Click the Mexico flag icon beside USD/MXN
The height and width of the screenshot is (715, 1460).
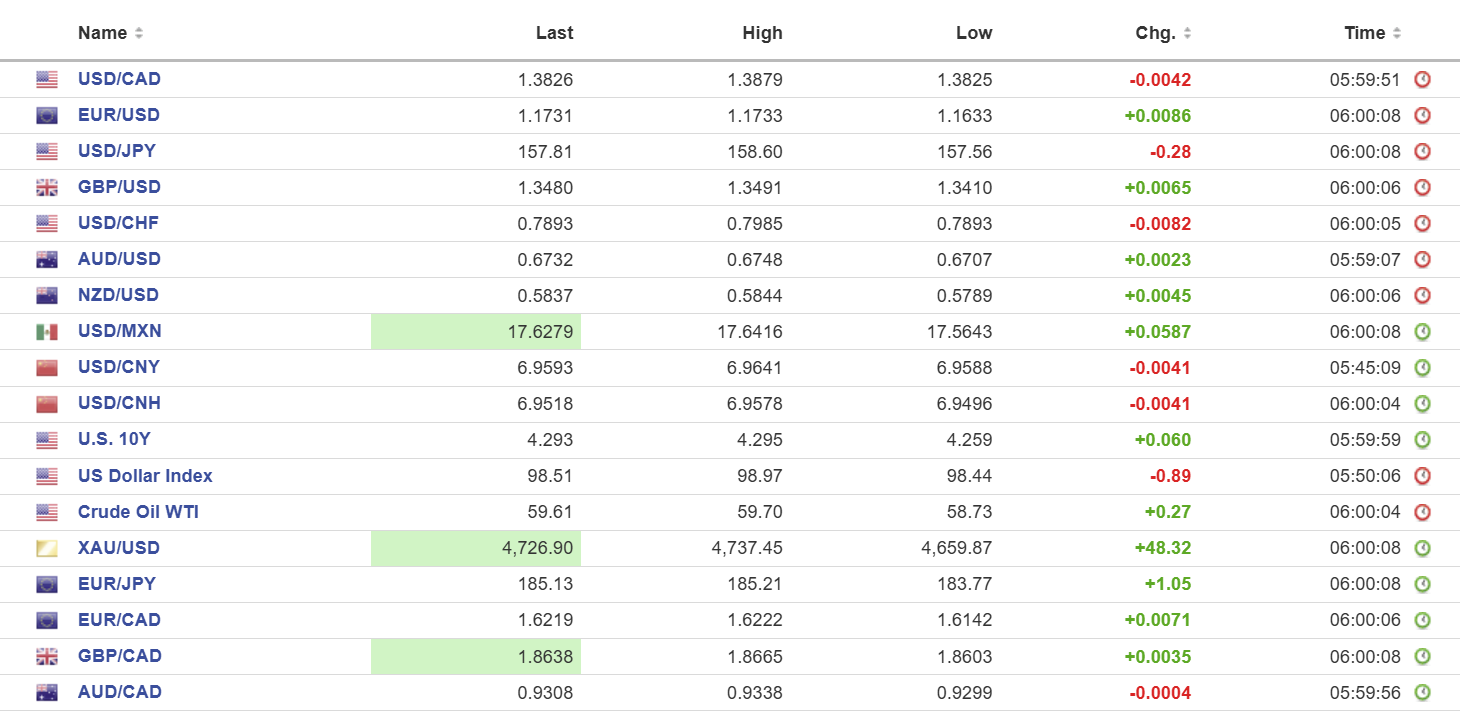47,331
